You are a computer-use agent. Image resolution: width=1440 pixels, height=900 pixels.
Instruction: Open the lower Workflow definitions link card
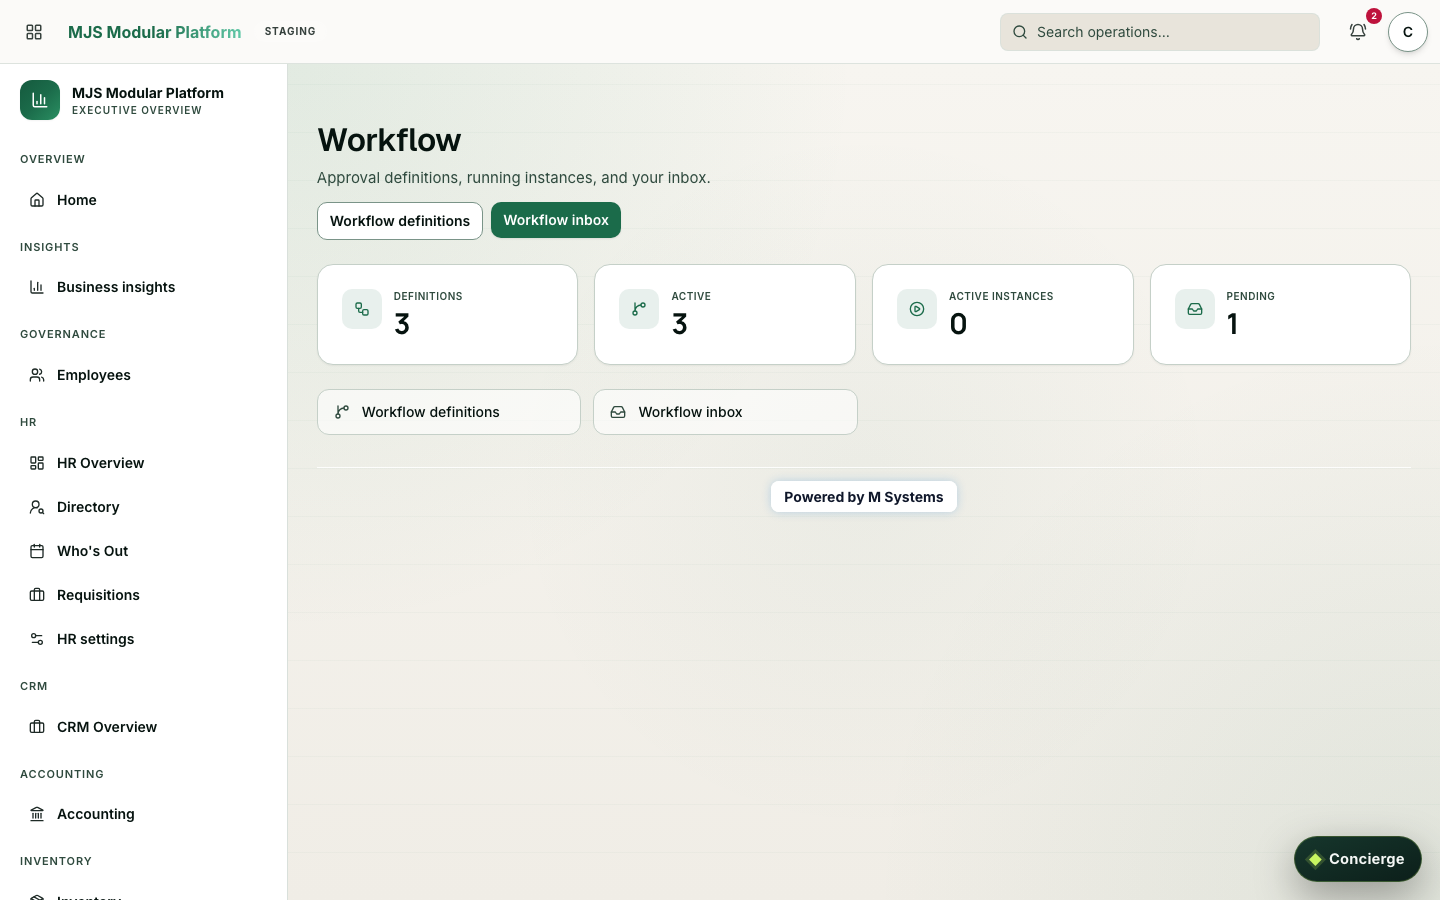tap(449, 412)
